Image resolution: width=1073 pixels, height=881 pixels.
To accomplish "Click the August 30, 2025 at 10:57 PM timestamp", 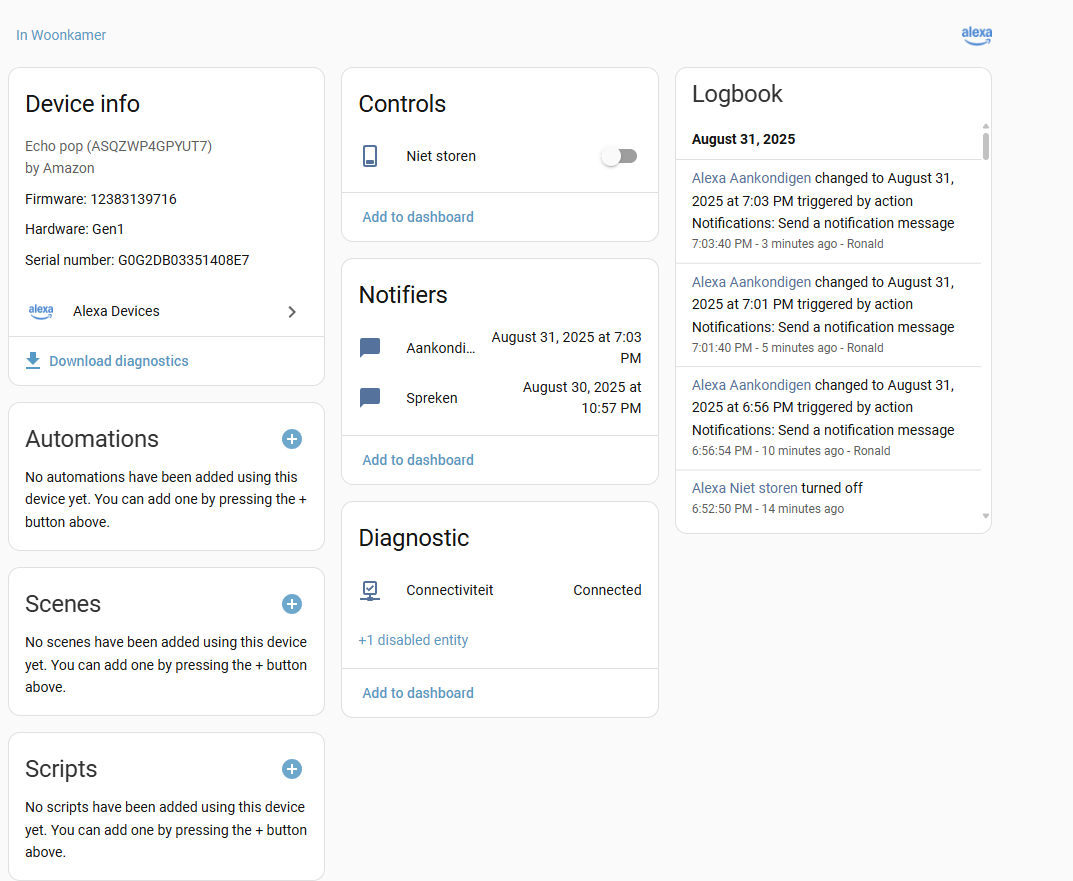I will click(582, 398).
